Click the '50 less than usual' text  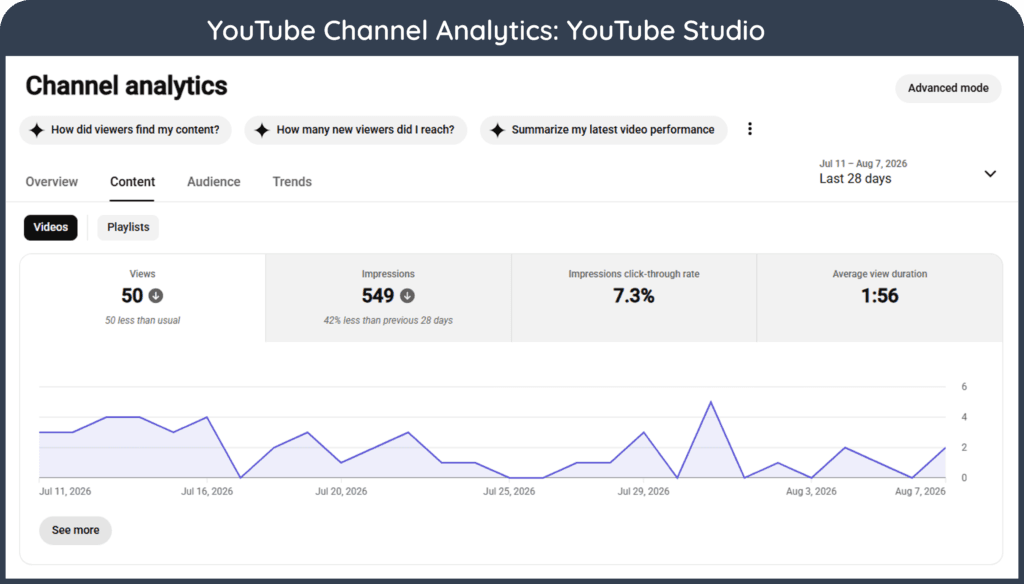[x=142, y=320]
